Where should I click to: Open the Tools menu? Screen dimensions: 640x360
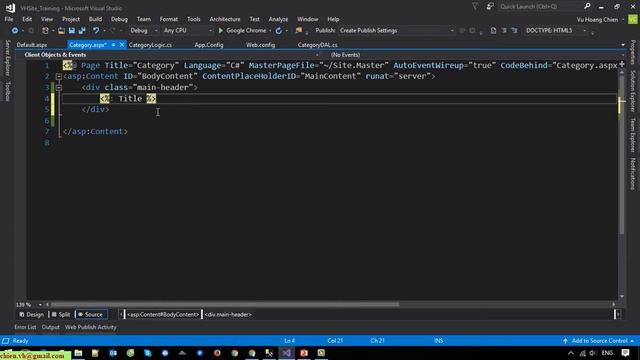click(193, 19)
